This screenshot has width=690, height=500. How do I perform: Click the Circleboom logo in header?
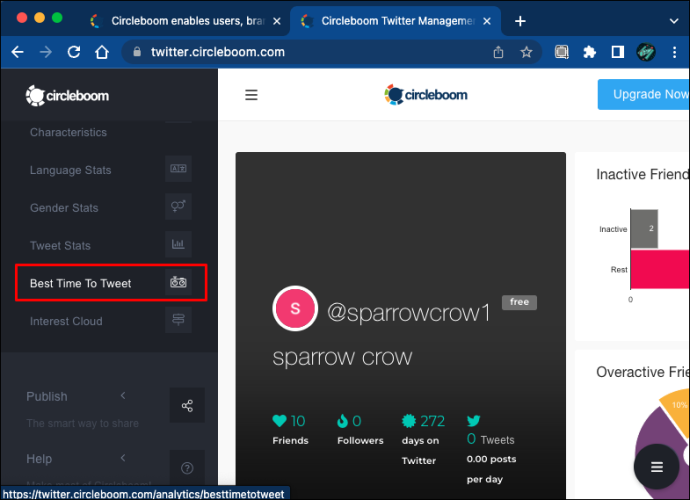pos(426,95)
